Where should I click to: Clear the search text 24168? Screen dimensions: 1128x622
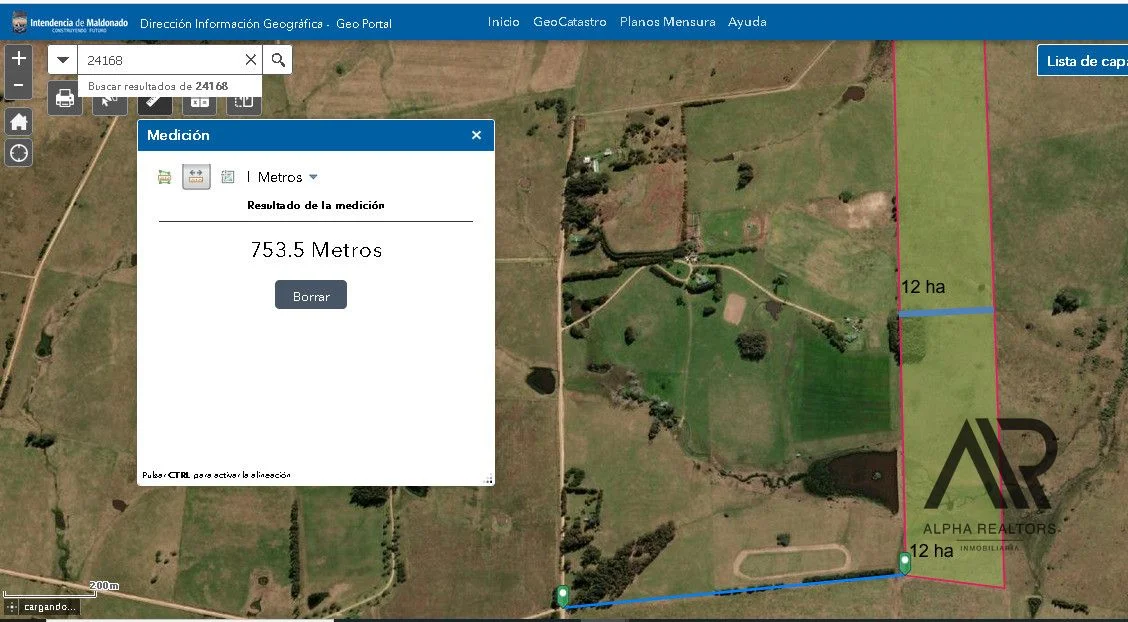(250, 60)
